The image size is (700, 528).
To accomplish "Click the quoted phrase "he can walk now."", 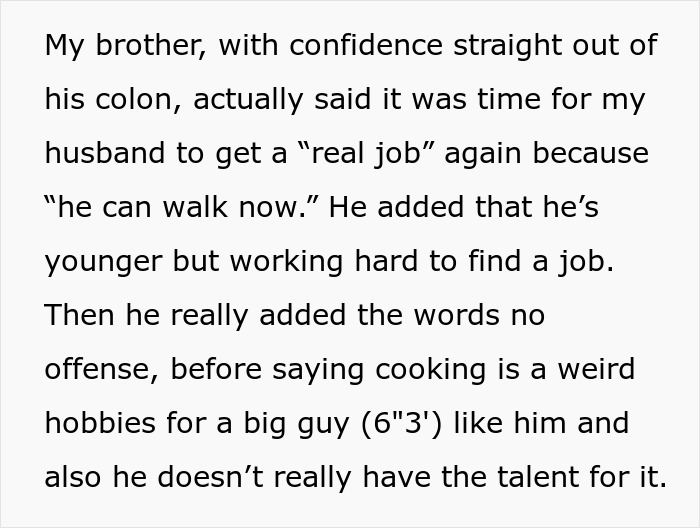I will click(x=183, y=207).
